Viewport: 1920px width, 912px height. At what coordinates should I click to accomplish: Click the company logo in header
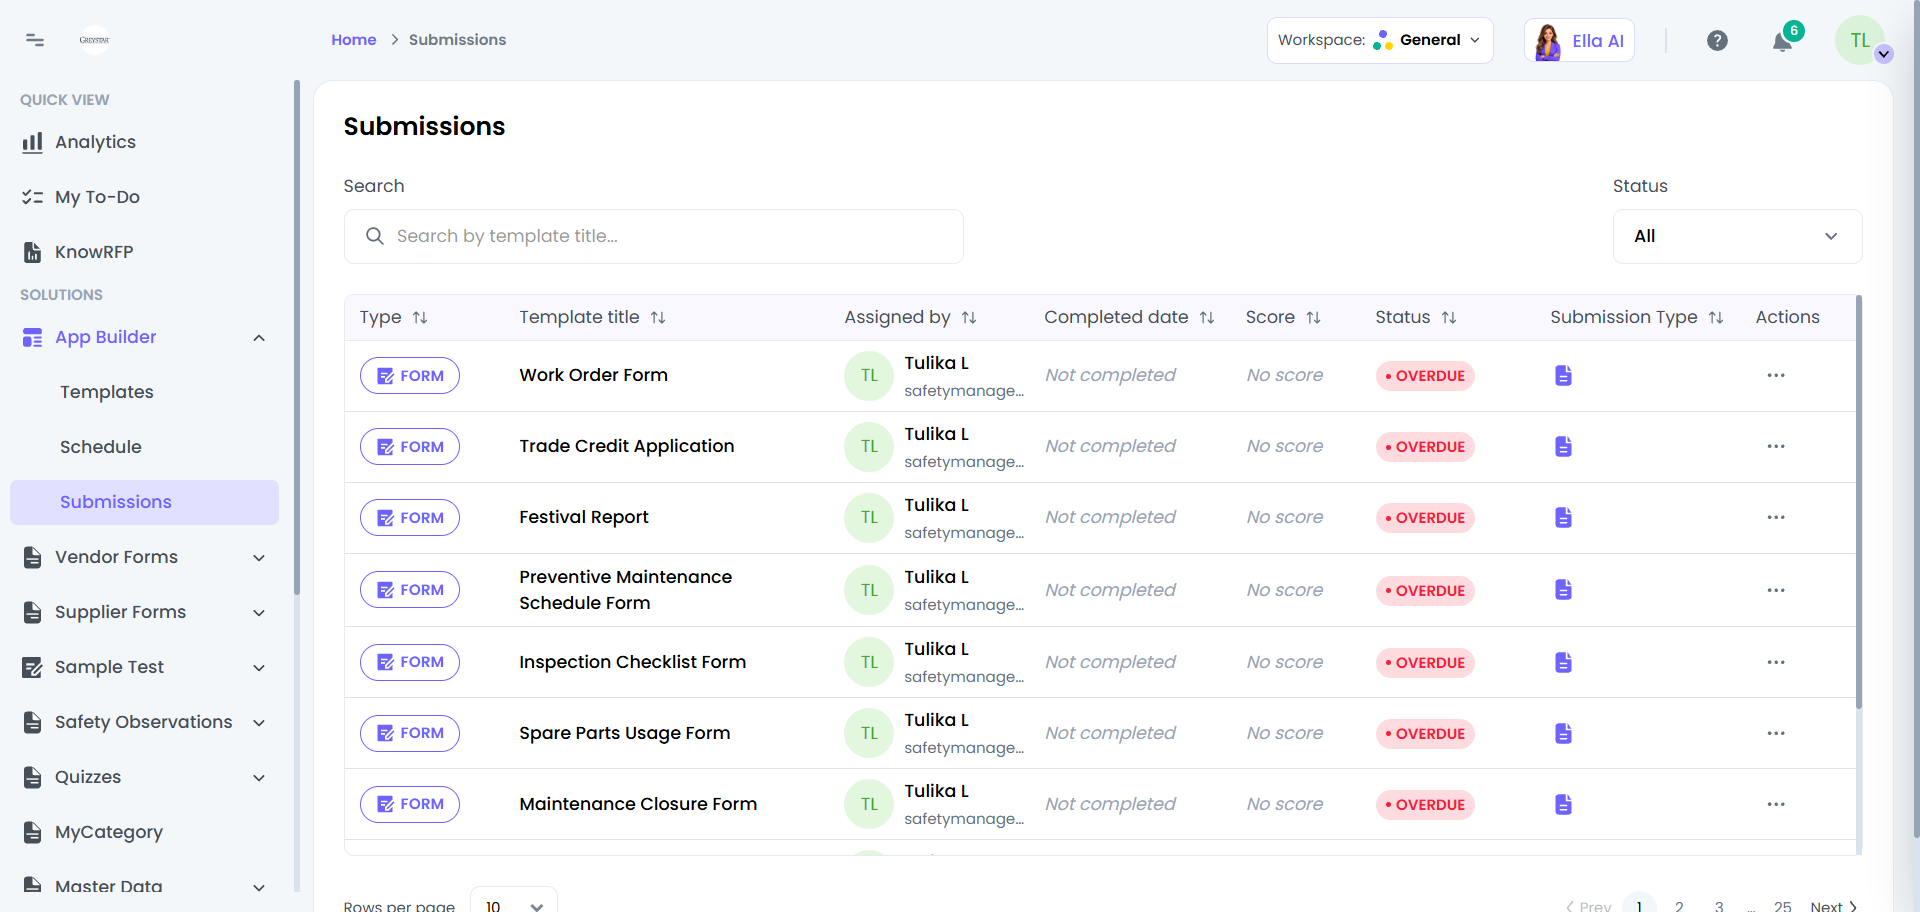click(94, 40)
